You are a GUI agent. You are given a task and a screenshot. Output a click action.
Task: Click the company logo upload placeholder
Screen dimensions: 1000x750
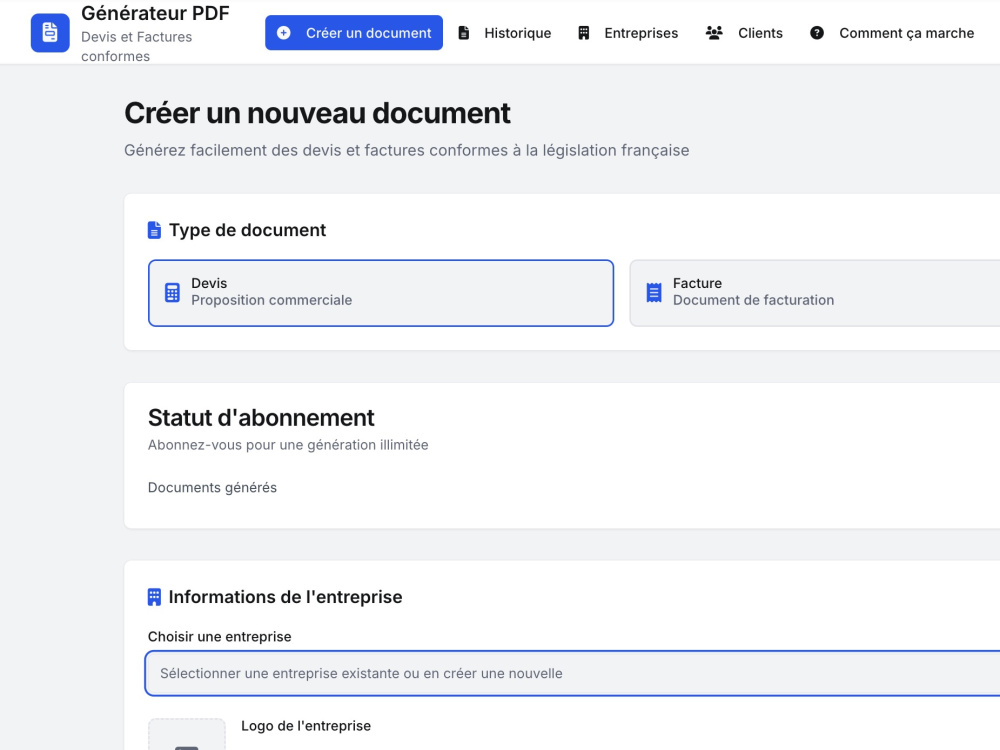click(x=187, y=735)
